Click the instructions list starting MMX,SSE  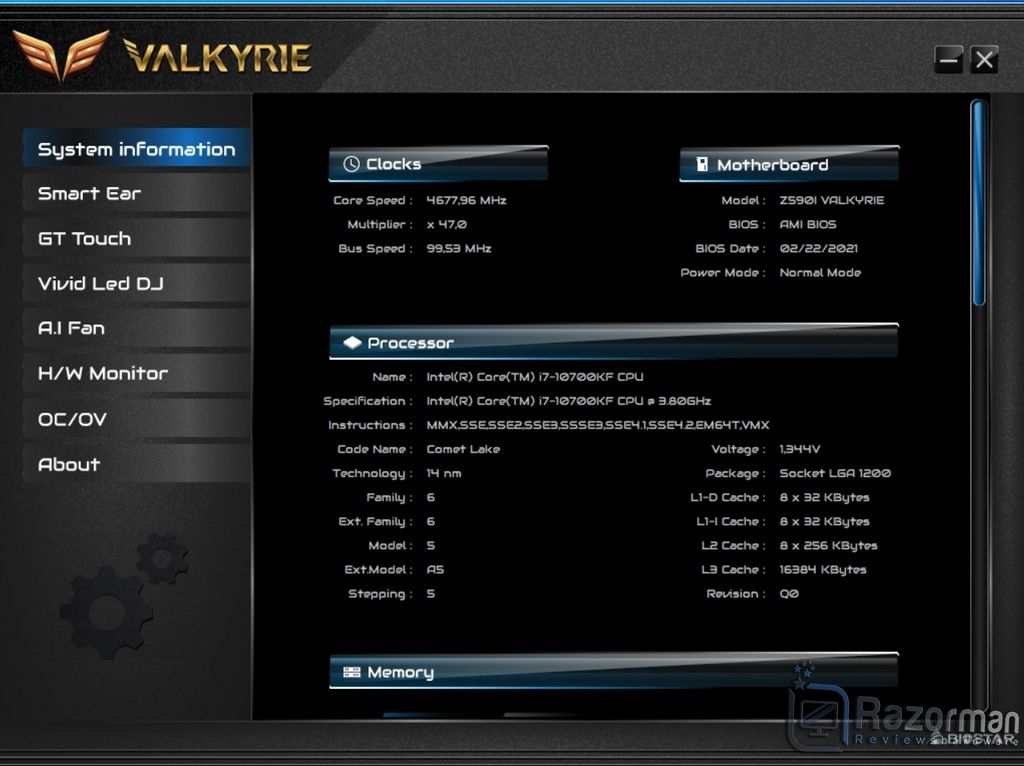(598, 425)
